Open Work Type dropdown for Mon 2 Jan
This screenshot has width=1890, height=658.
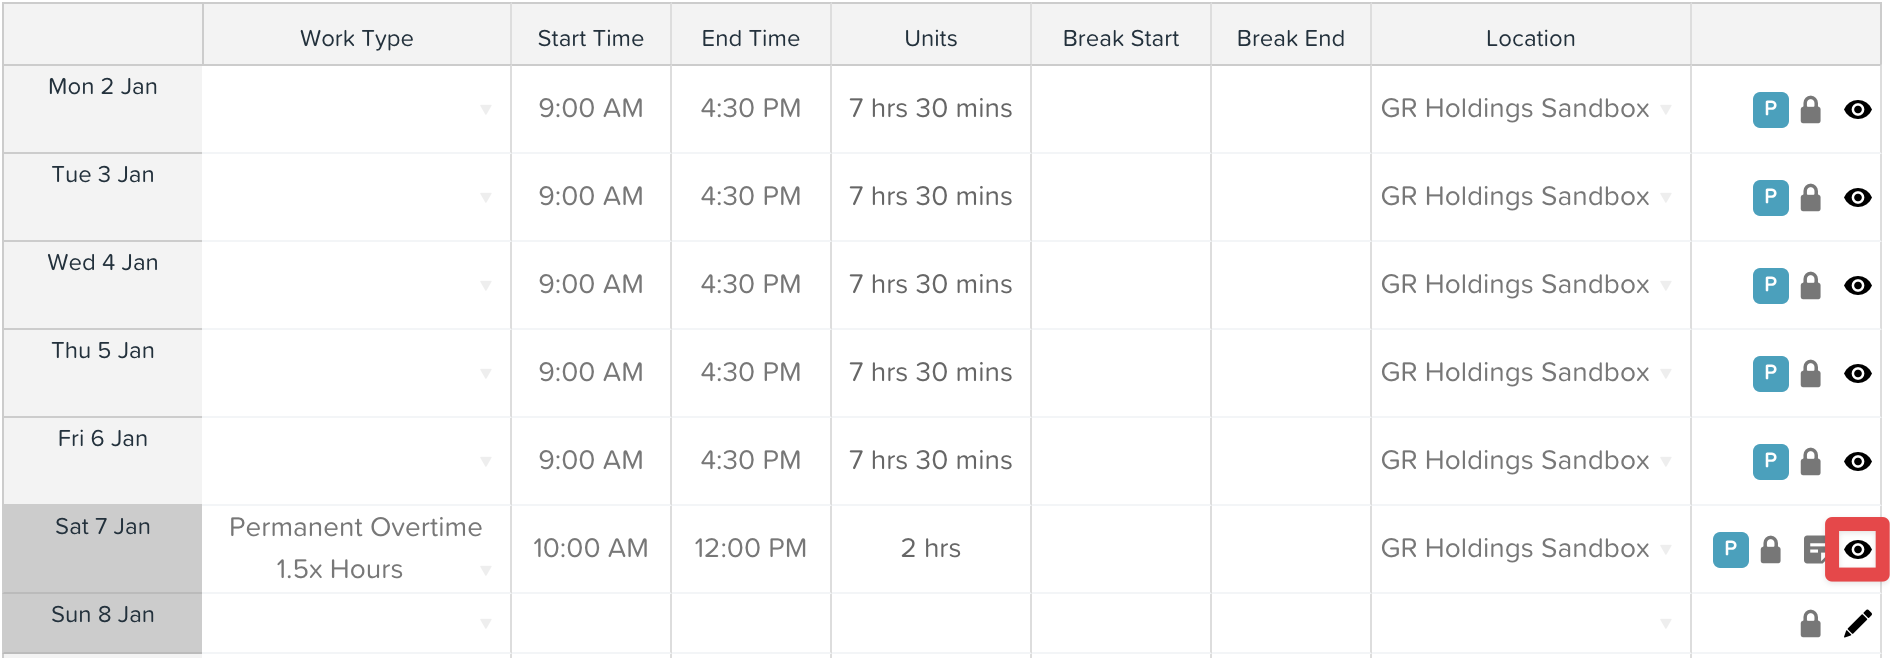(x=357, y=109)
